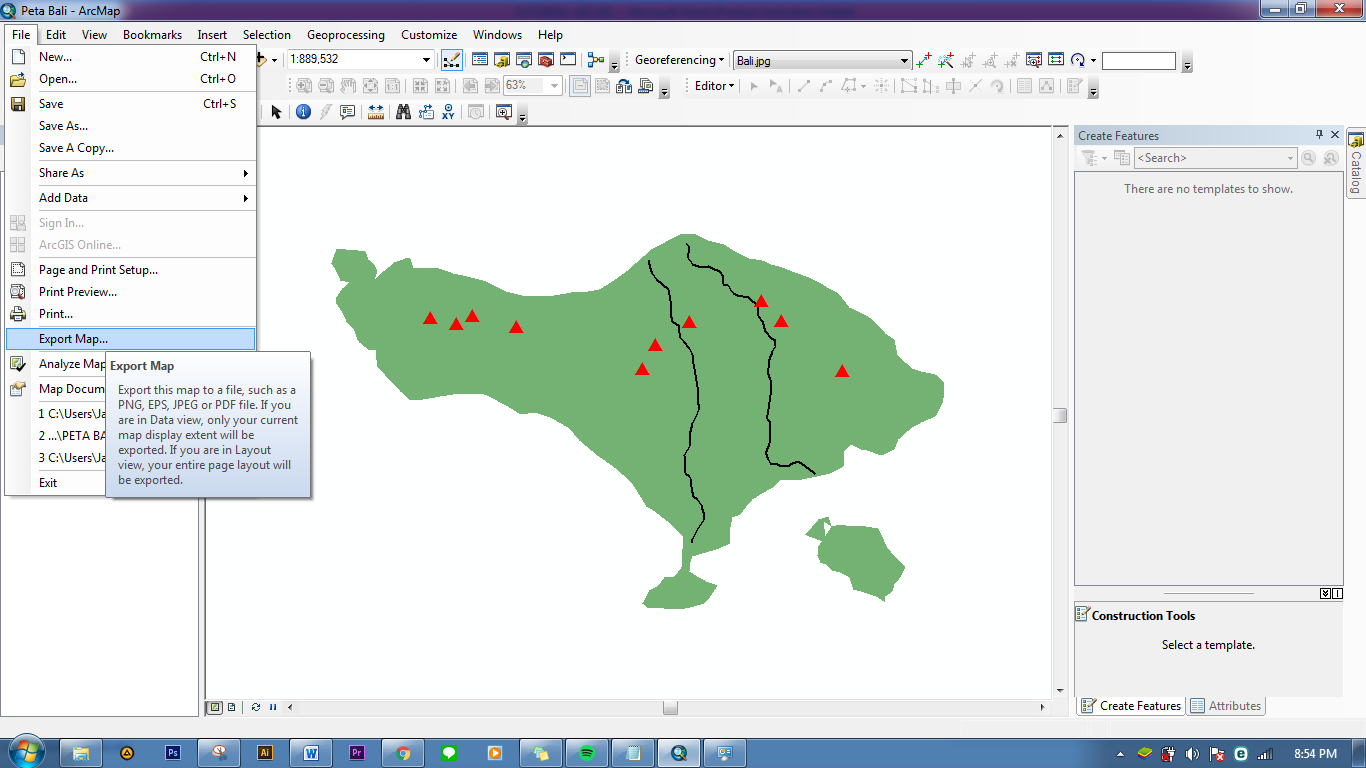
Task: Pause map drawing
Action: pos(272,707)
